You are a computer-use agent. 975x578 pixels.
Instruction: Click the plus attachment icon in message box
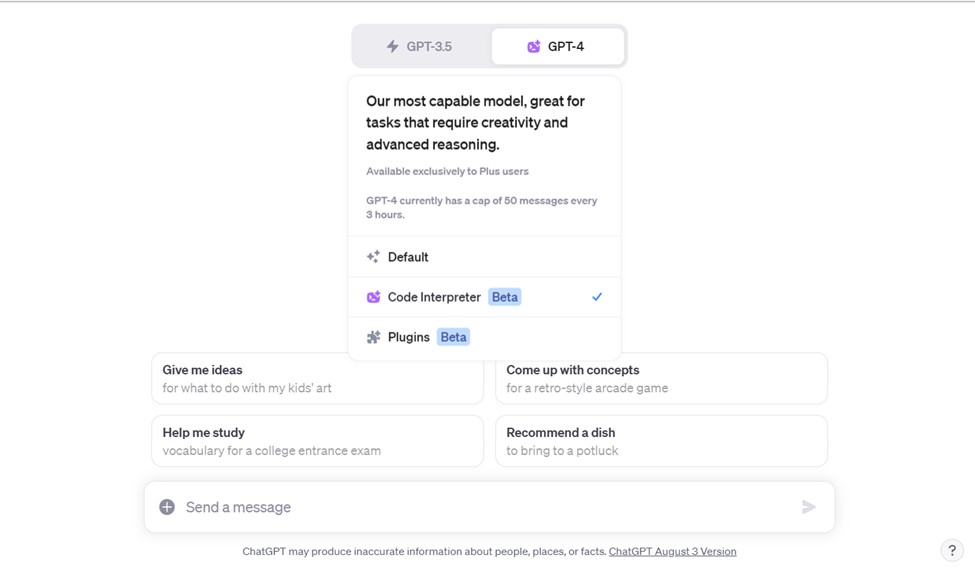(167, 507)
